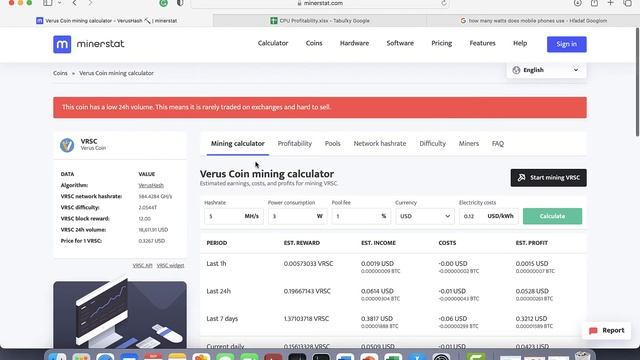Click the shield privacy report icon
640x360 pixels.
[180, 3]
